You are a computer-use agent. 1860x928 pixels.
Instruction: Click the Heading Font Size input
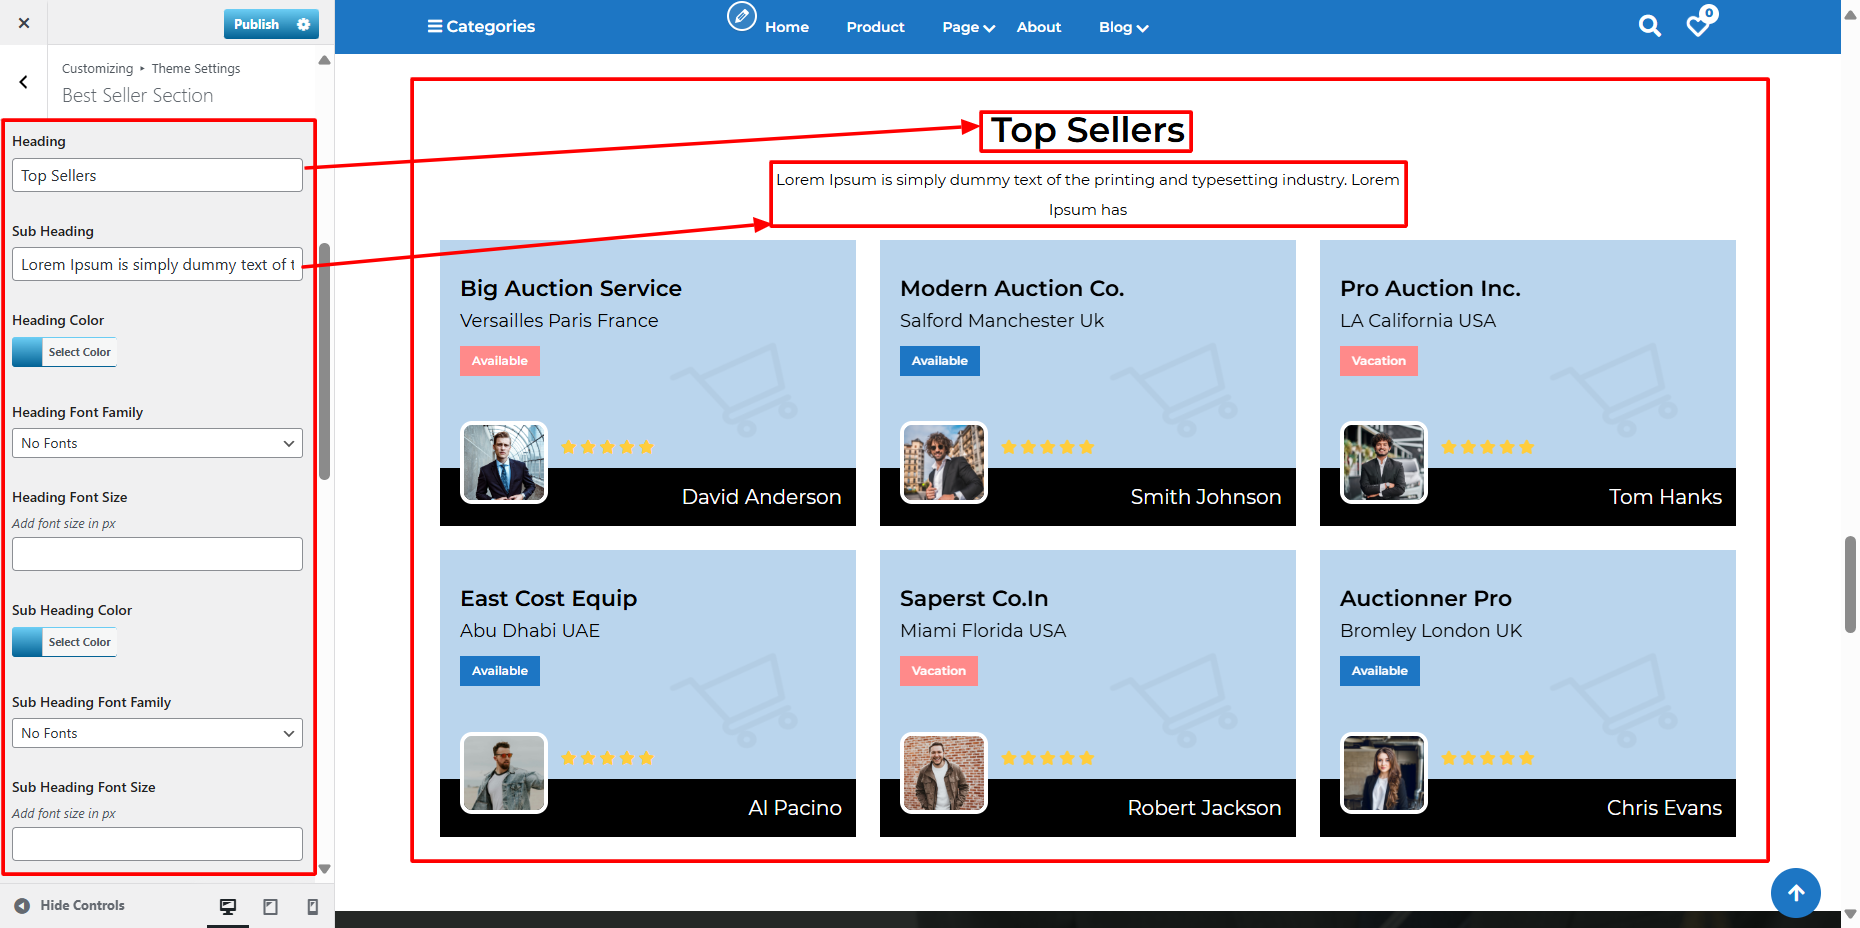click(x=157, y=554)
